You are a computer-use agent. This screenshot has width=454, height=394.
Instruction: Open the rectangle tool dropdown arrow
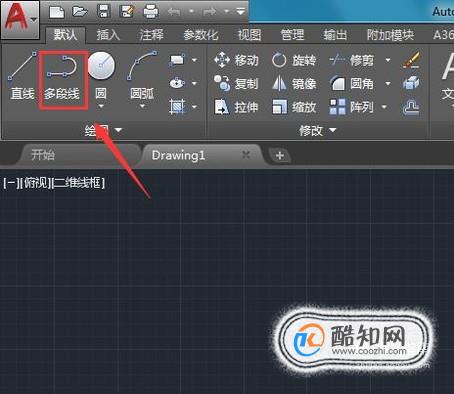(194, 60)
